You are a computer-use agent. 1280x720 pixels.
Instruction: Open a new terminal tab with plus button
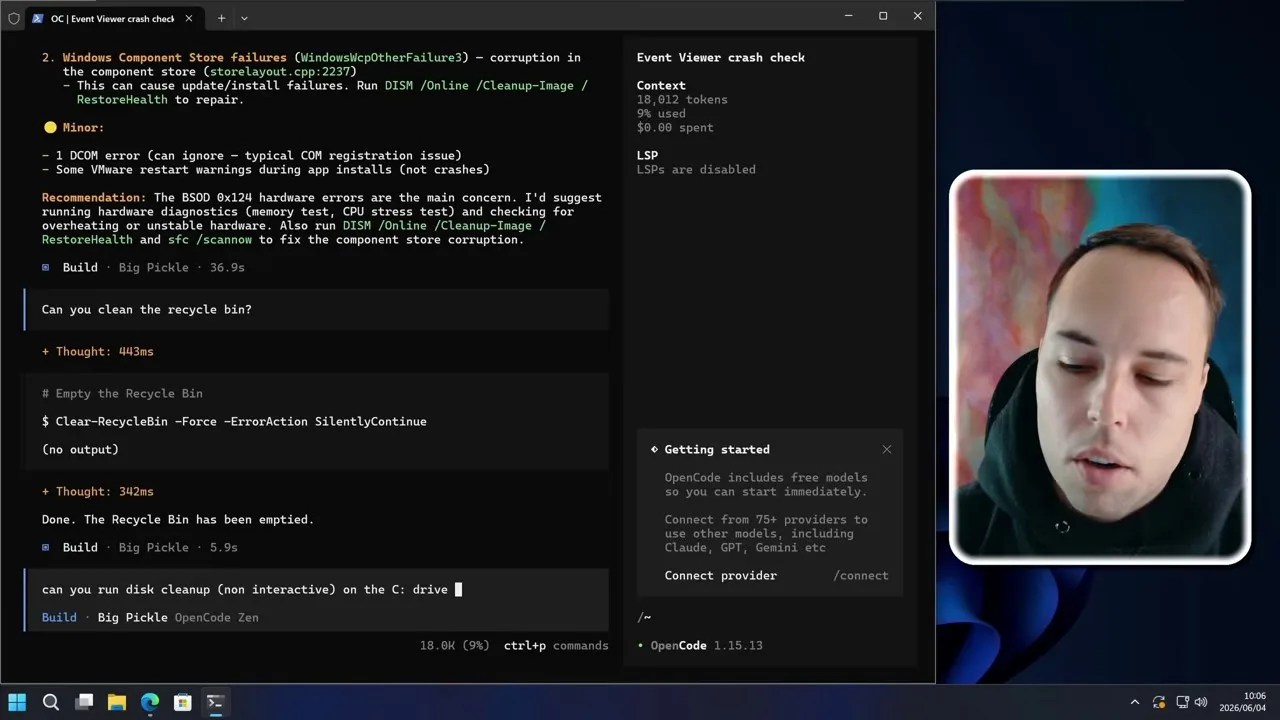tap(221, 18)
